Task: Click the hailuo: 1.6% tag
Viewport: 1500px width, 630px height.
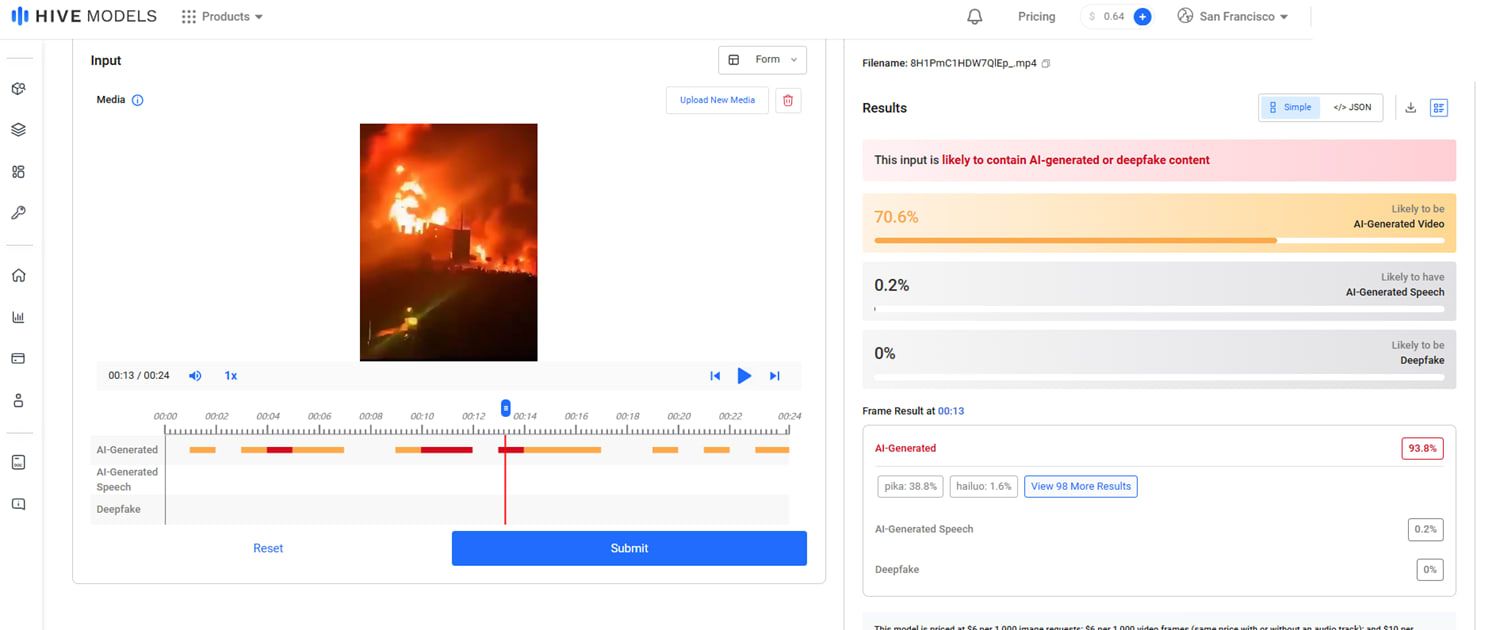Action: pos(984,486)
